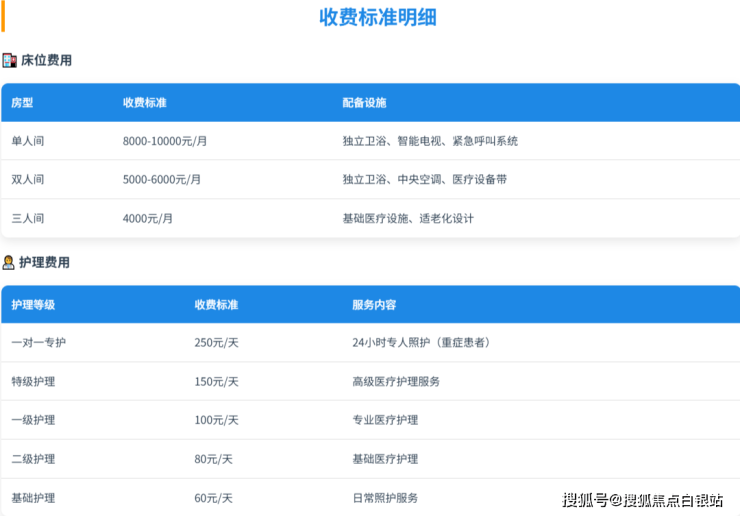Select the 收费标准明细 page title
Image resolution: width=740 pixels, height=516 pixels.
coord(377,18)
